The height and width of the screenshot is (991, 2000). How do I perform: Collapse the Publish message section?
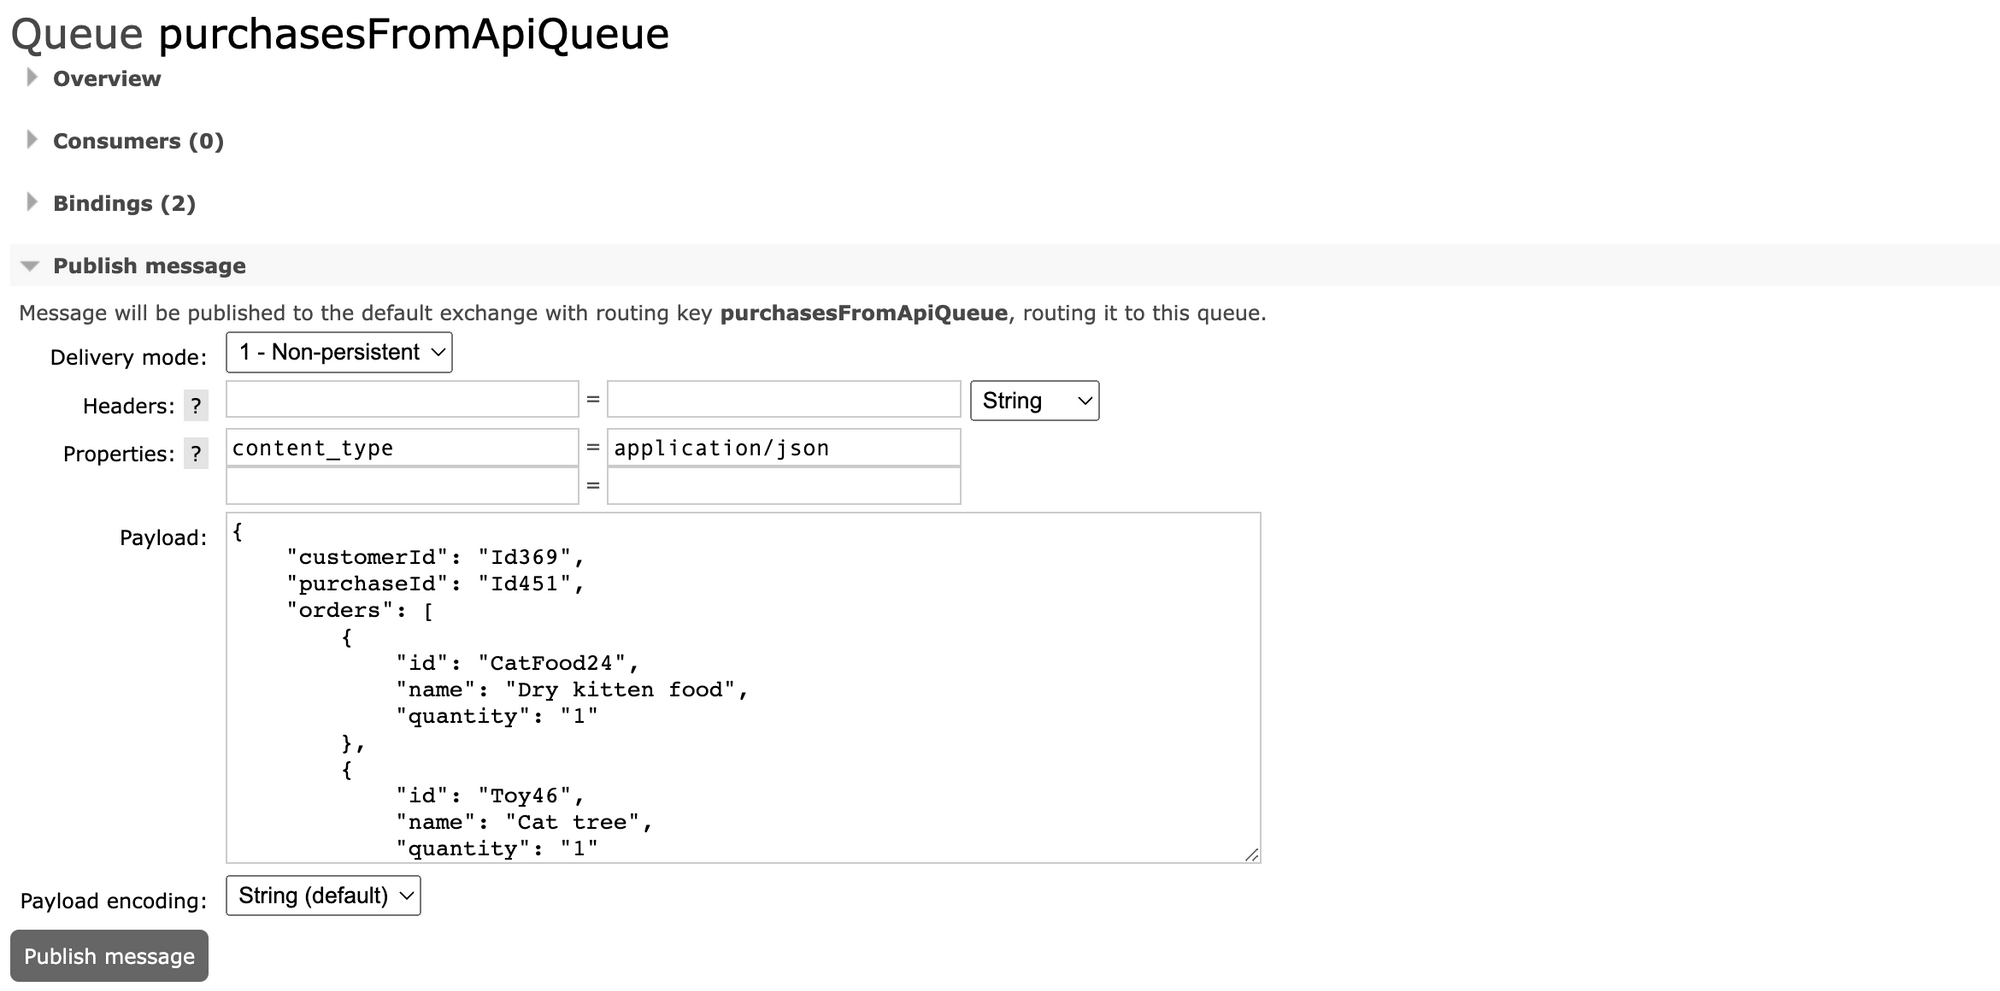[150, 265]
